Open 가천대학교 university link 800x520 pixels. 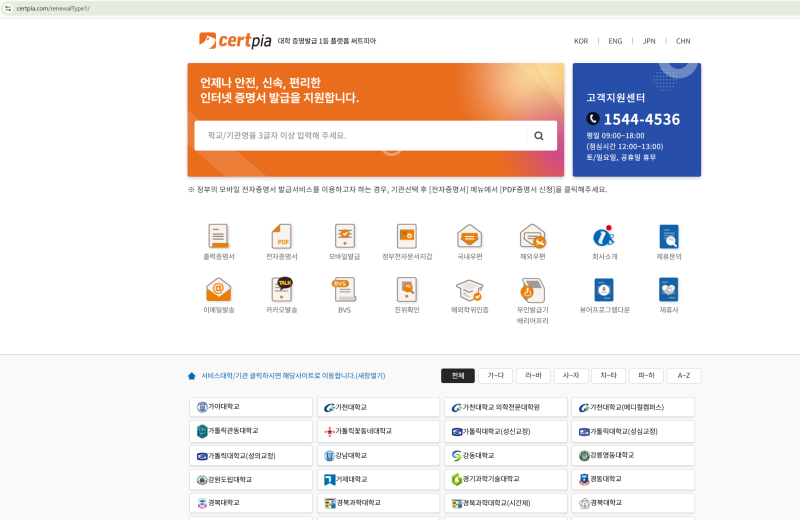click(378, 407)
